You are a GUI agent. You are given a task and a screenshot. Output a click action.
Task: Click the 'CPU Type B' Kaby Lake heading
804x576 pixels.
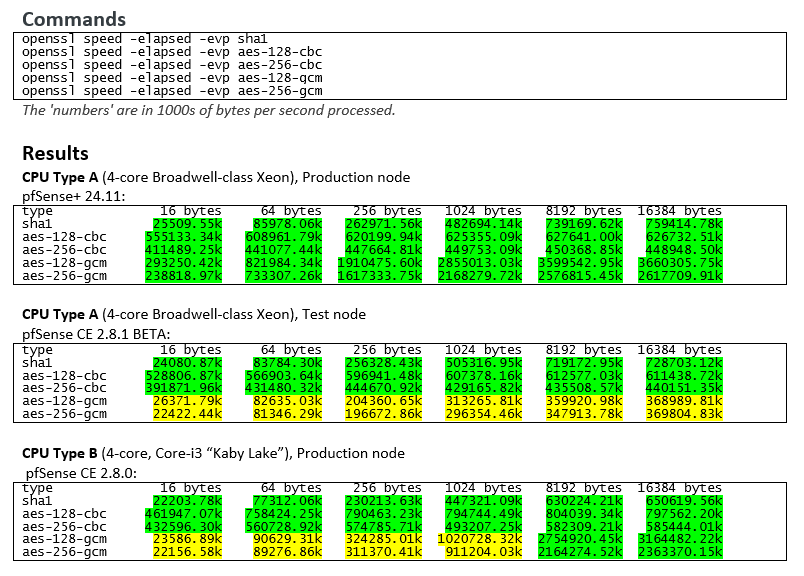tap(213, 453)
